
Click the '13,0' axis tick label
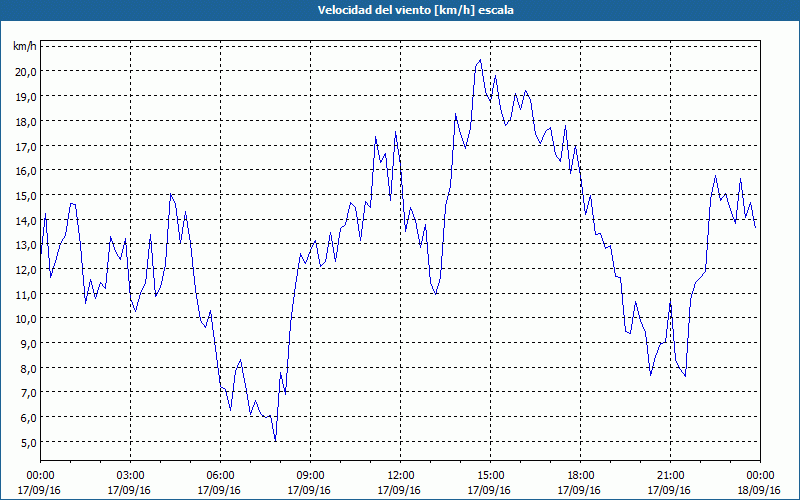[26, 245]
